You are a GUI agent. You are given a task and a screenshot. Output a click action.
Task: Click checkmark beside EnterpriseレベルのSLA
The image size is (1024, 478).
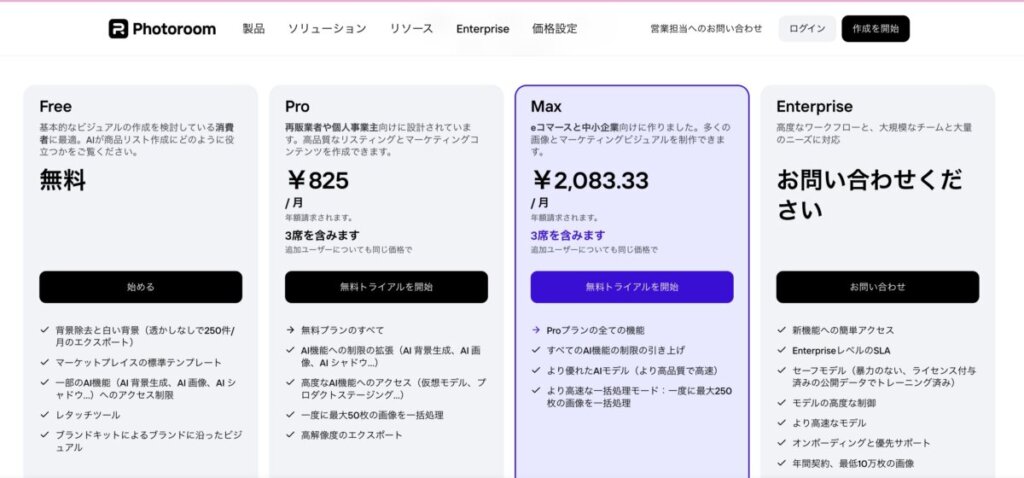click(x=782, y=350)
